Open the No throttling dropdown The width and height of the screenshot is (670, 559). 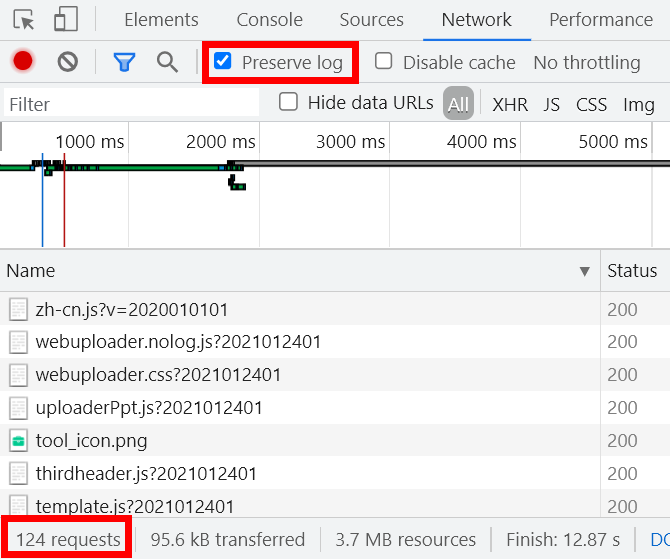(x=586, y=62)
